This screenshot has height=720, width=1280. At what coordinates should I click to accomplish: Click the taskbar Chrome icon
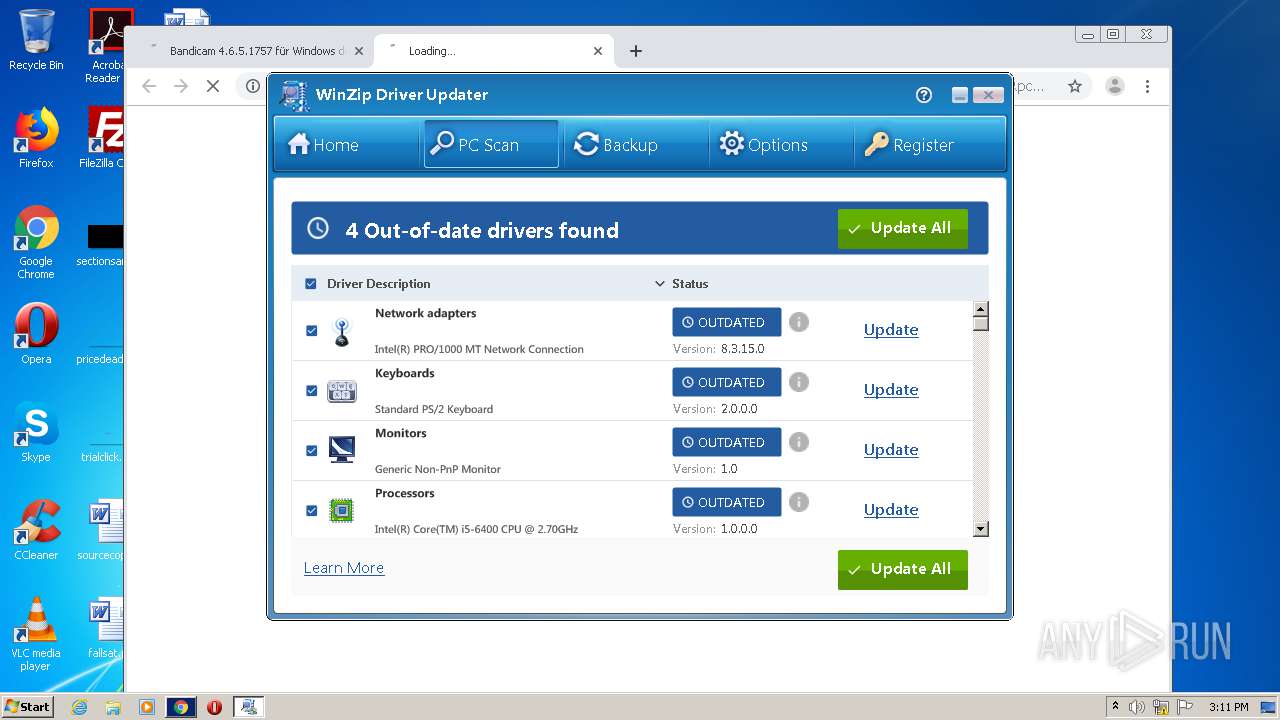(x=181, y=707)
